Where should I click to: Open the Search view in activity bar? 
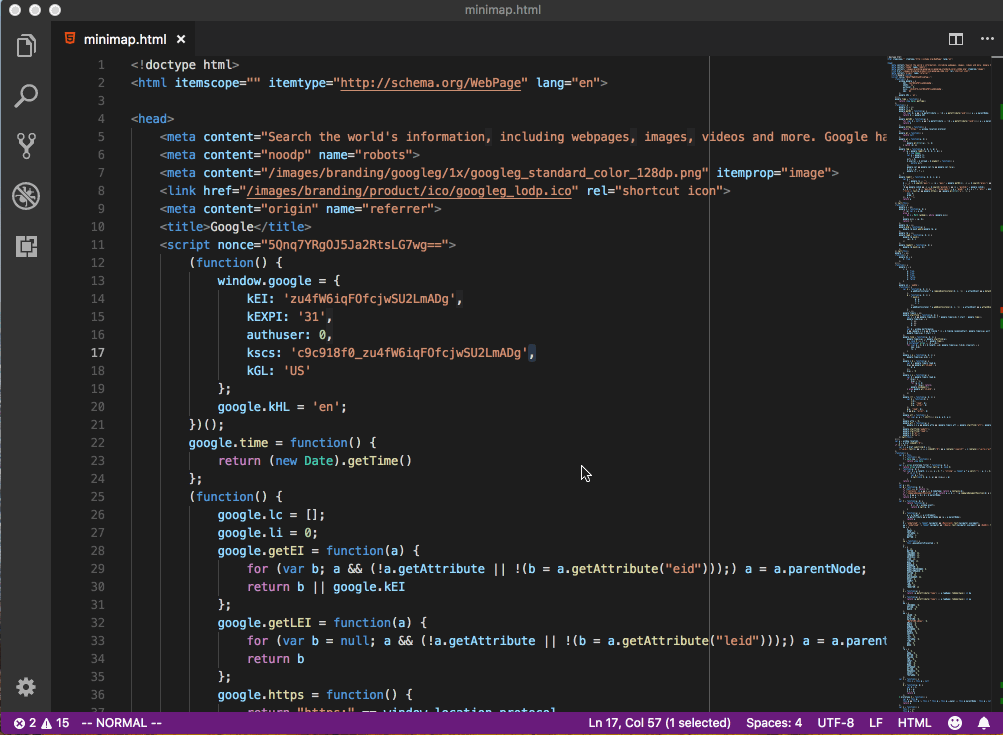[26, 96]
